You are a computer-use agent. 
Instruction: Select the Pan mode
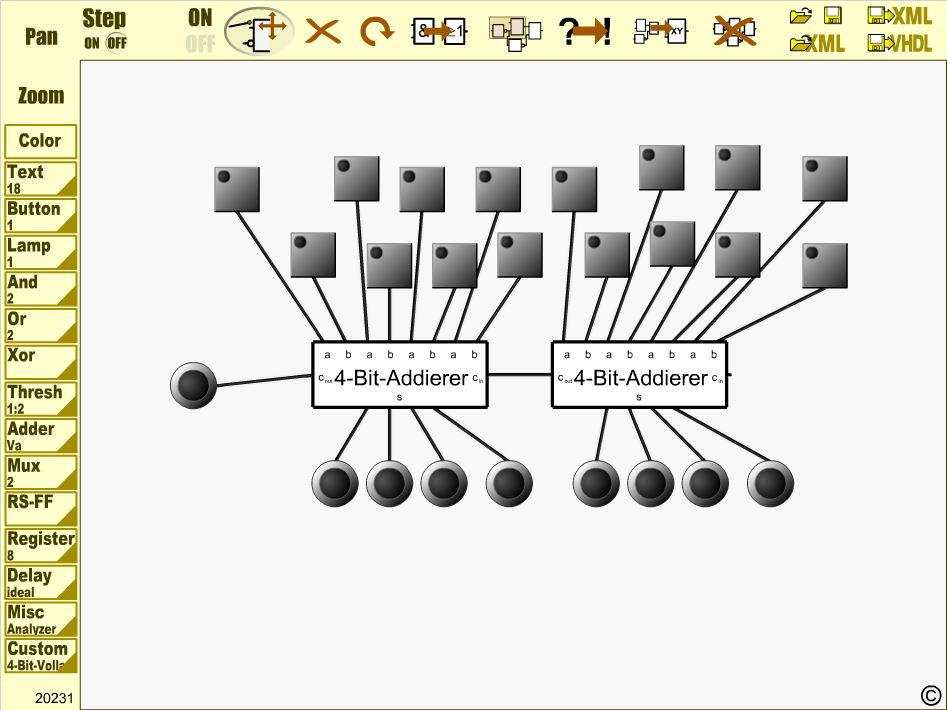tap(41, 38)
